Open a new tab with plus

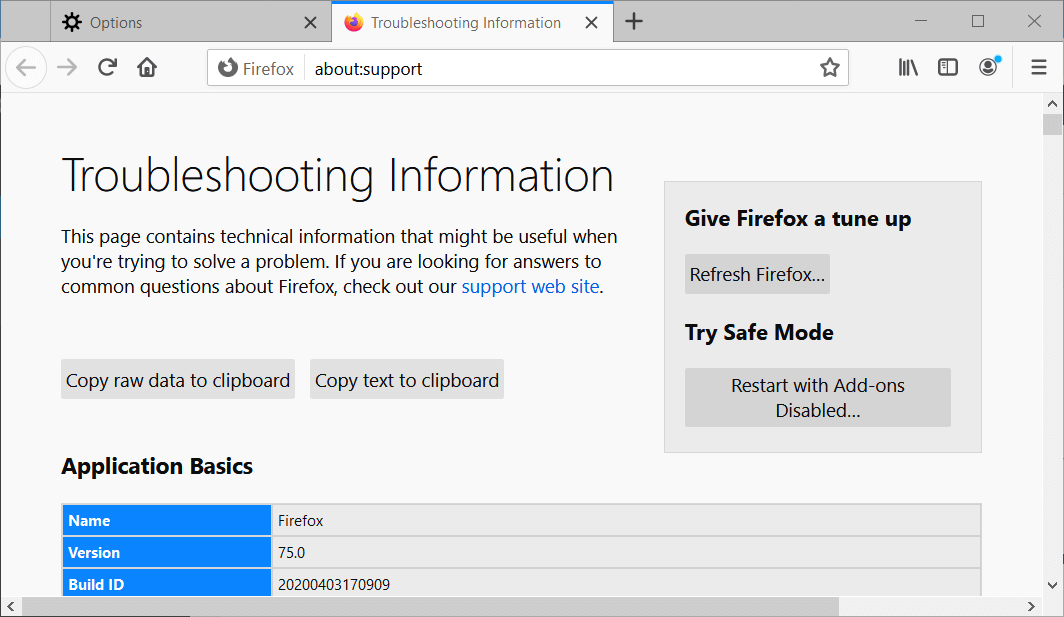coord(634,22)
